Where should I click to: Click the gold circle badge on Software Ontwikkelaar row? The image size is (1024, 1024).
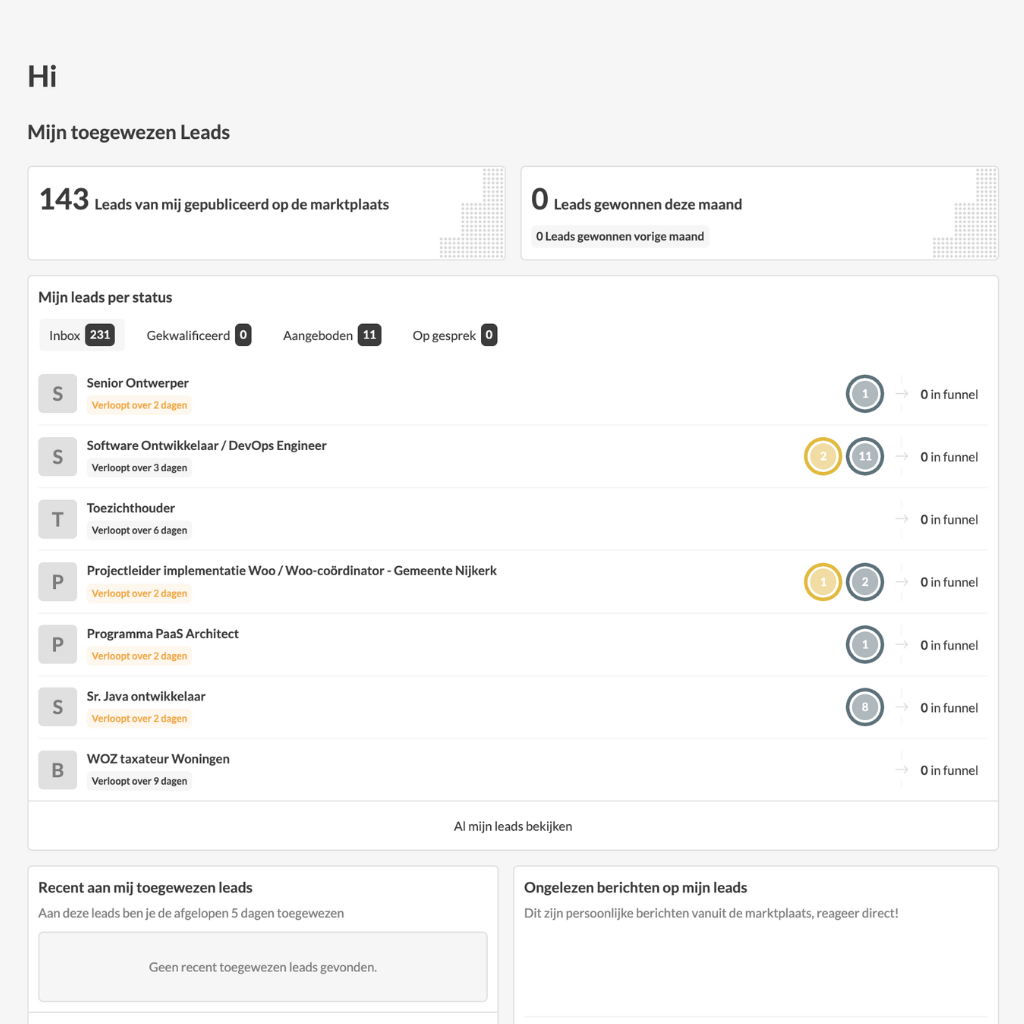tap(823, 457)
